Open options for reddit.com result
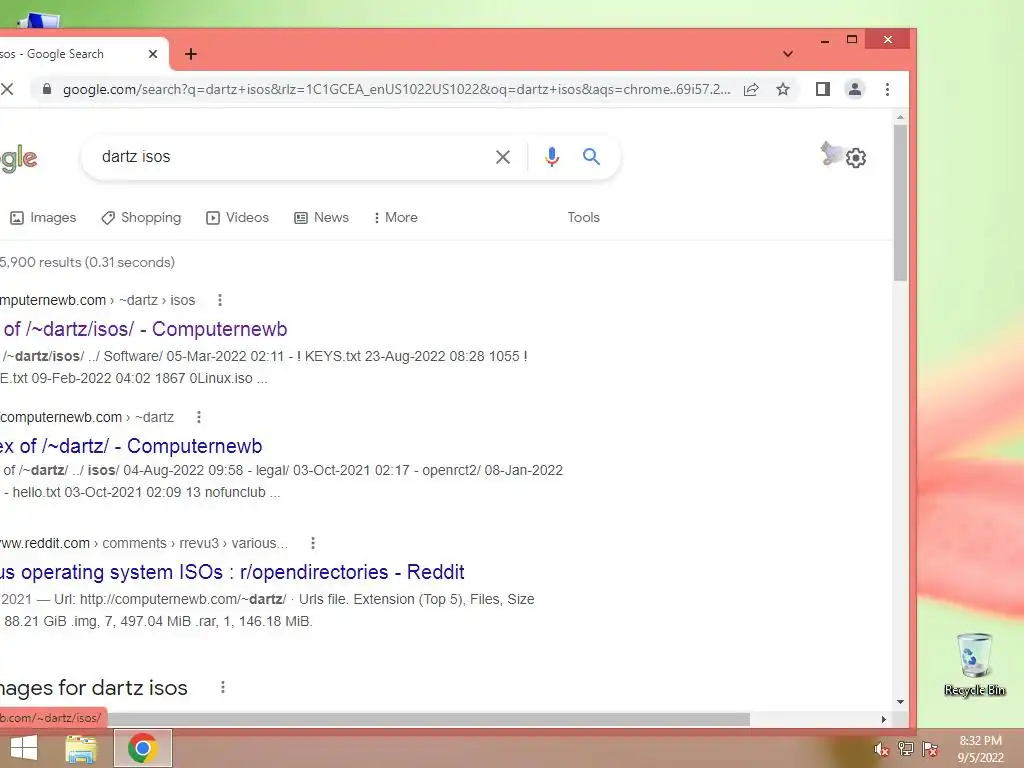The height and width of the screenshot is (768, 1024). pyautogui.click(x=313, y=543)
